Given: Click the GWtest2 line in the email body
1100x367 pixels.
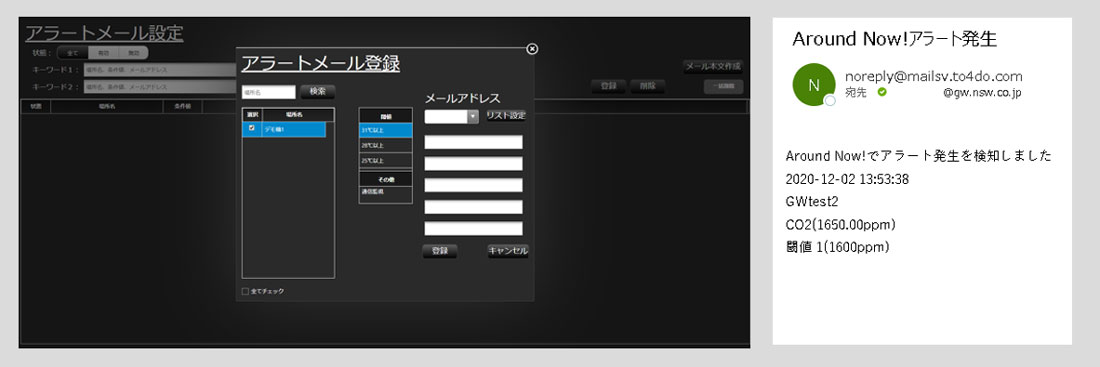Looking at the screenshot, I should [x=812, y=201].
